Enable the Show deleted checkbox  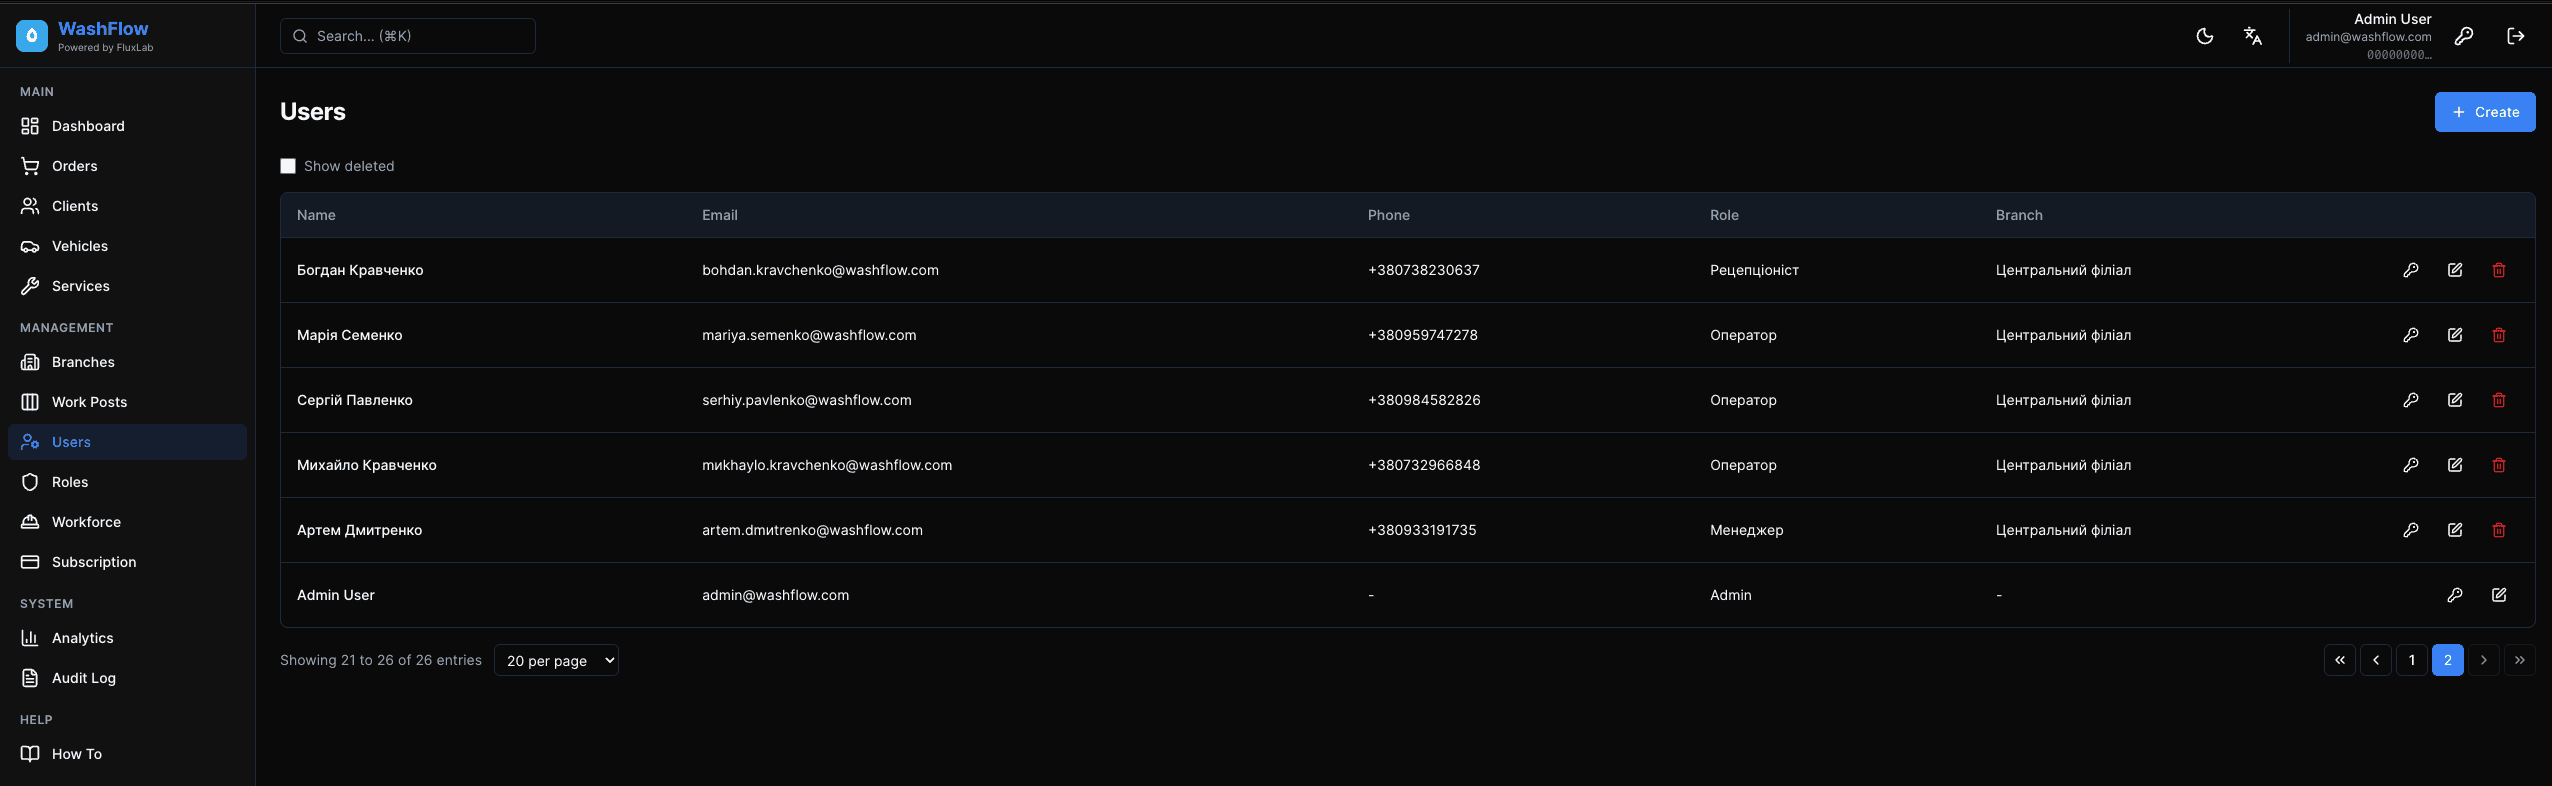tap(288, 166)
